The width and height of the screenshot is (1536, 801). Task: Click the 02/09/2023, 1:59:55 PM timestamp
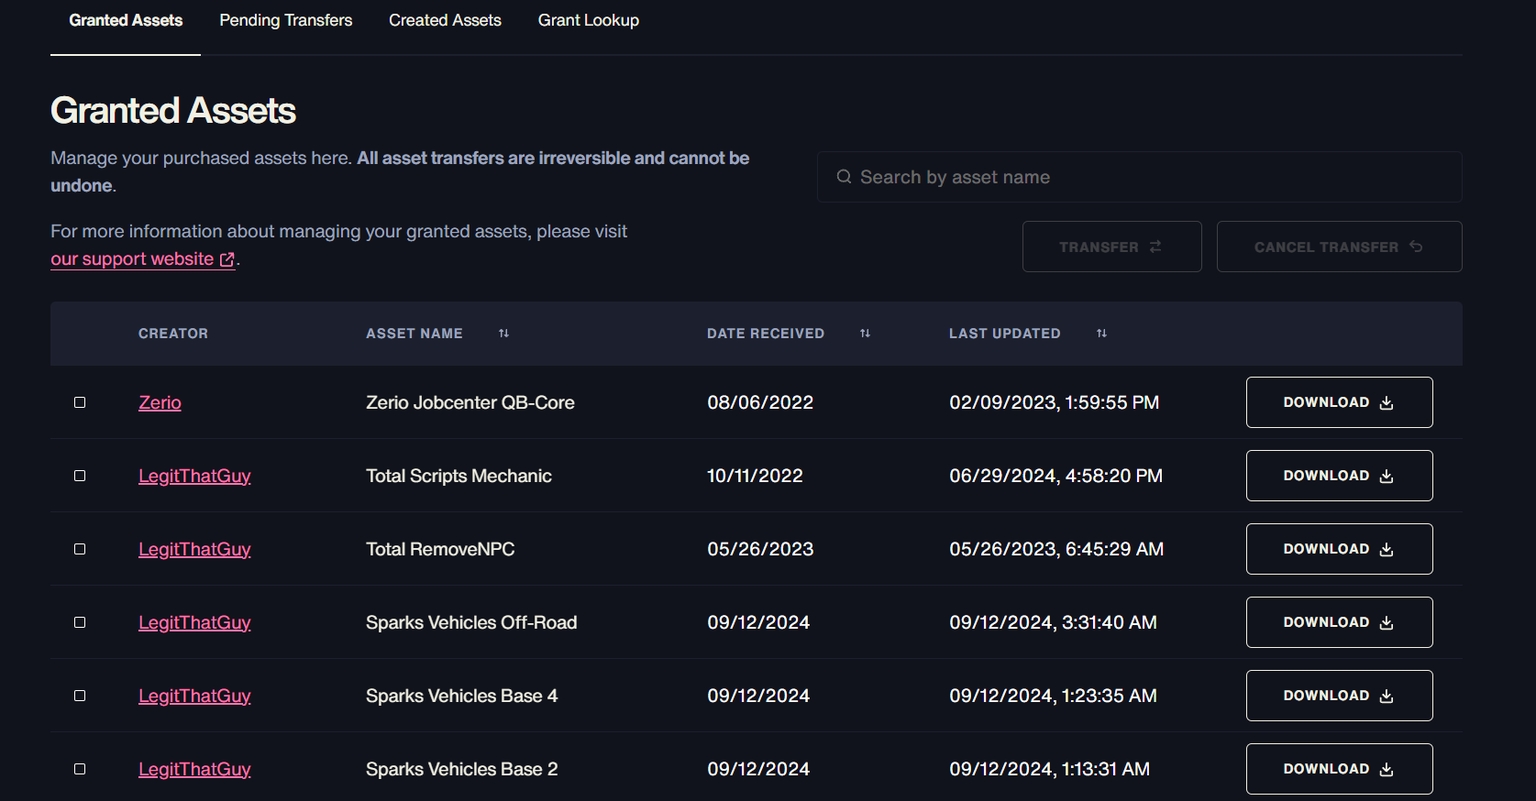tap(1054, 402)
